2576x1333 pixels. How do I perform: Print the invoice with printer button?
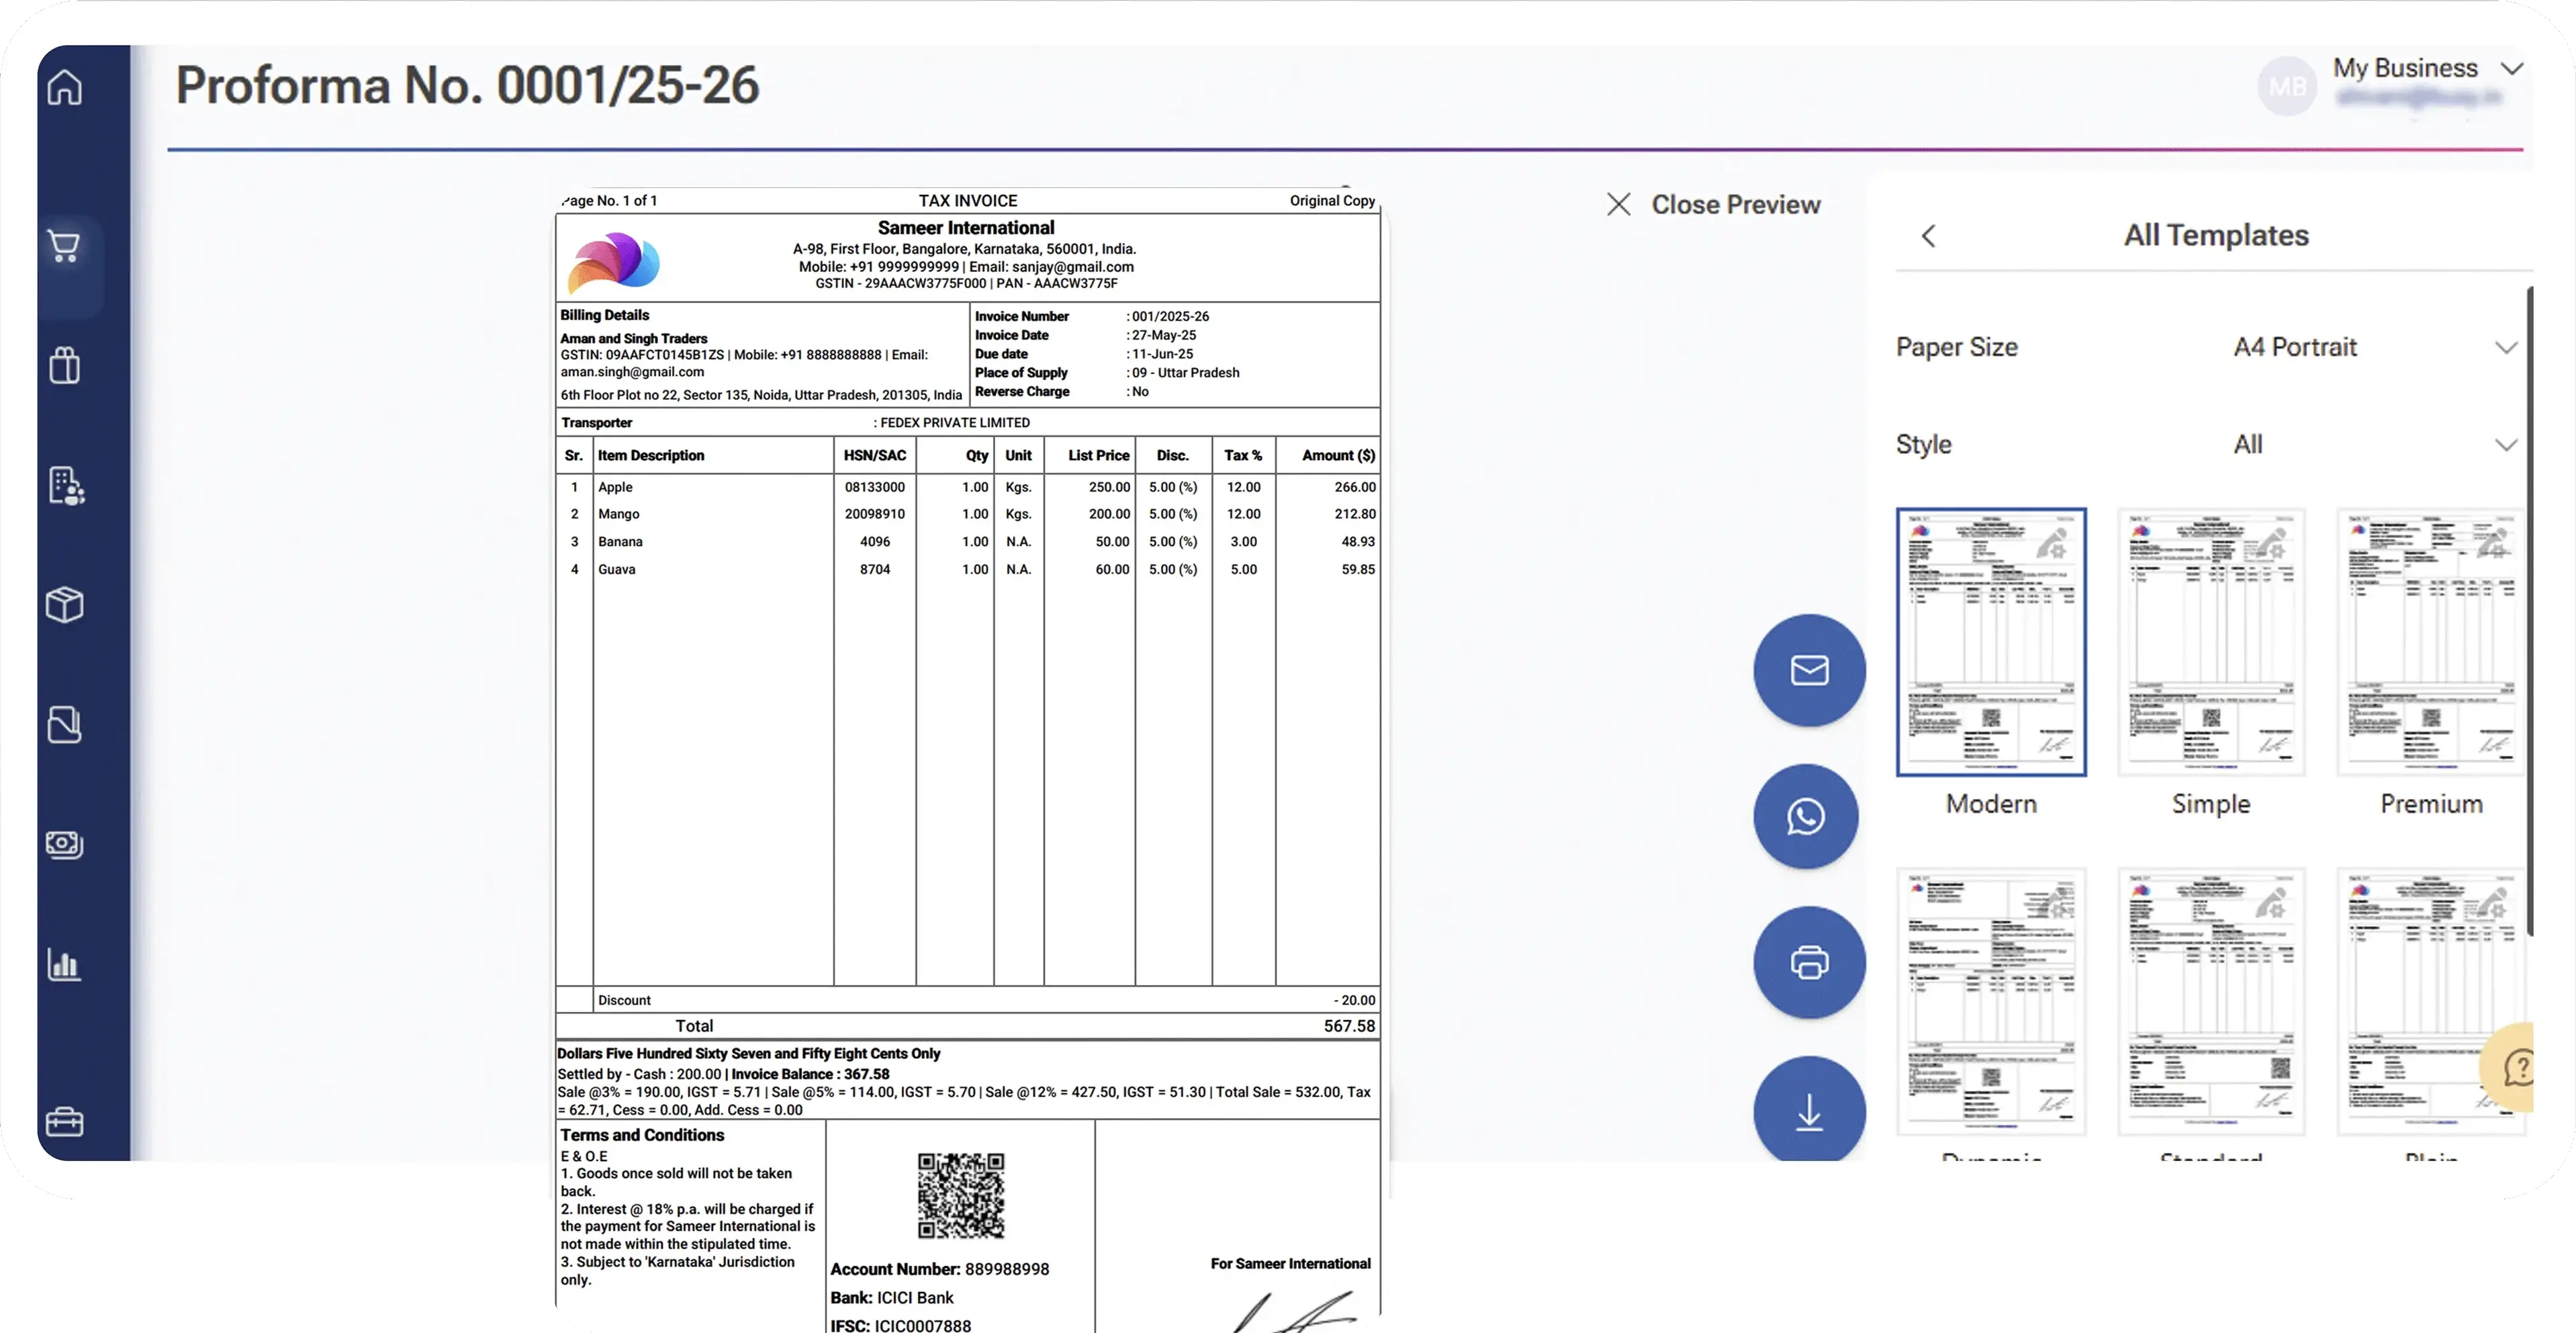click(x=1809, y=962)
